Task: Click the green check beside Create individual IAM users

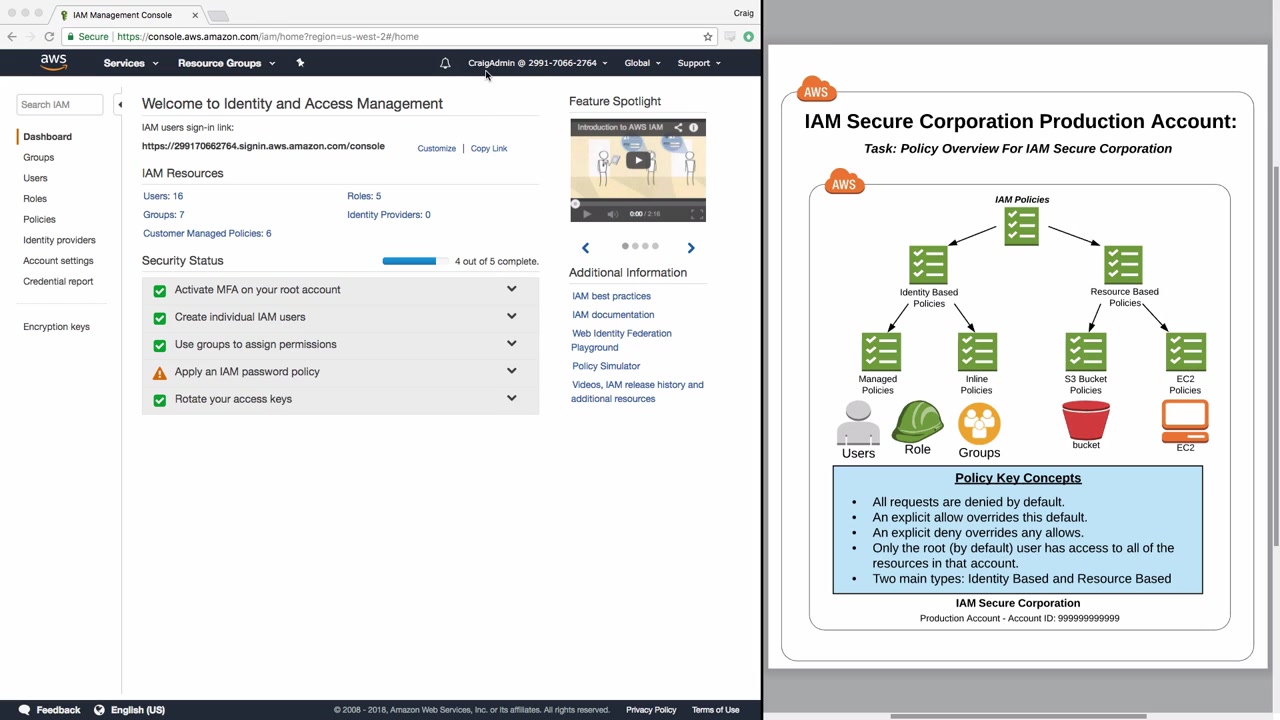Action: 160,317
